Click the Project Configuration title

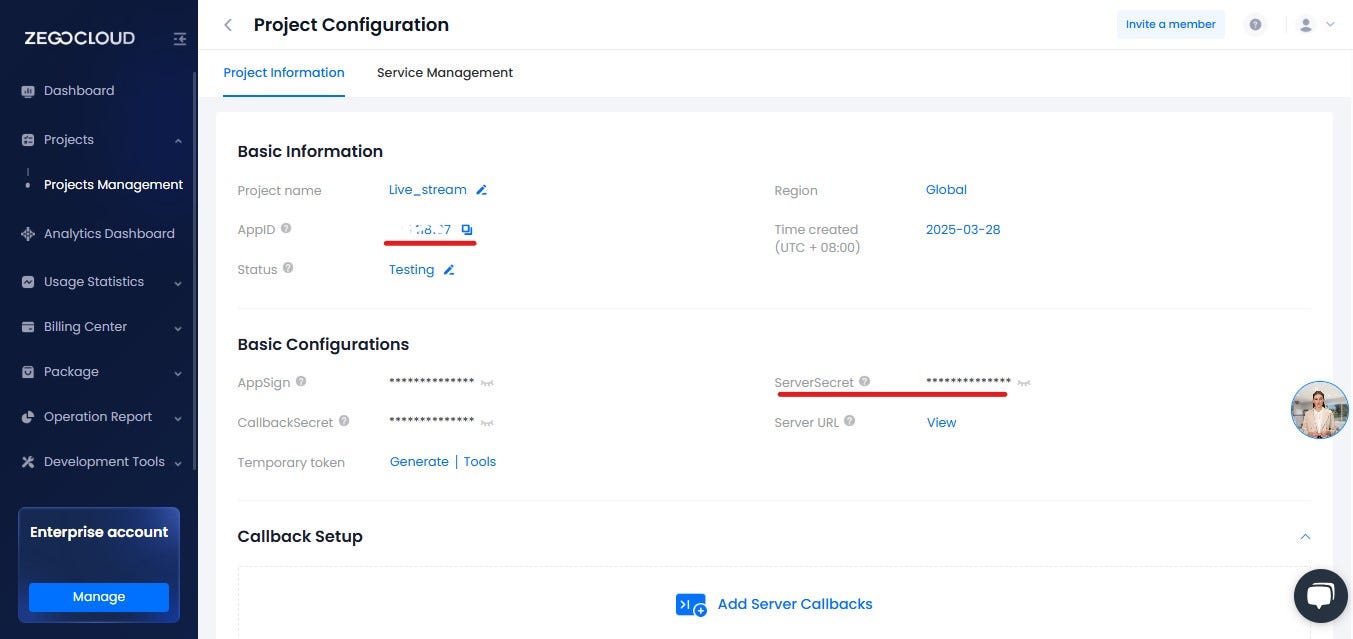point(351,25)
